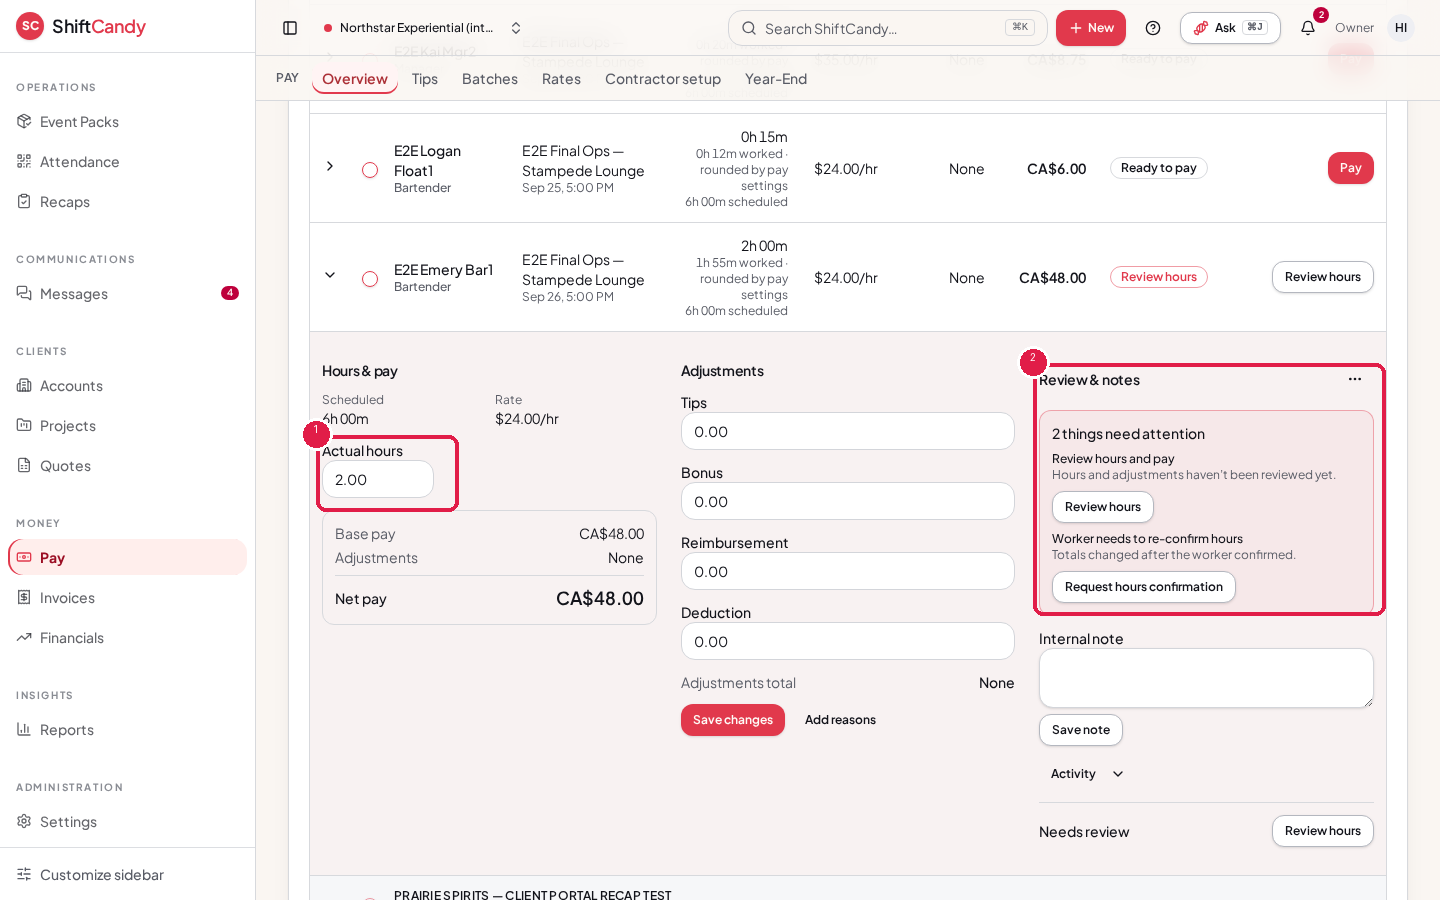The width and height of the screenshot is (1440, 900).
Task: Open the Contractor setup tab
Action: coord(663,79)
